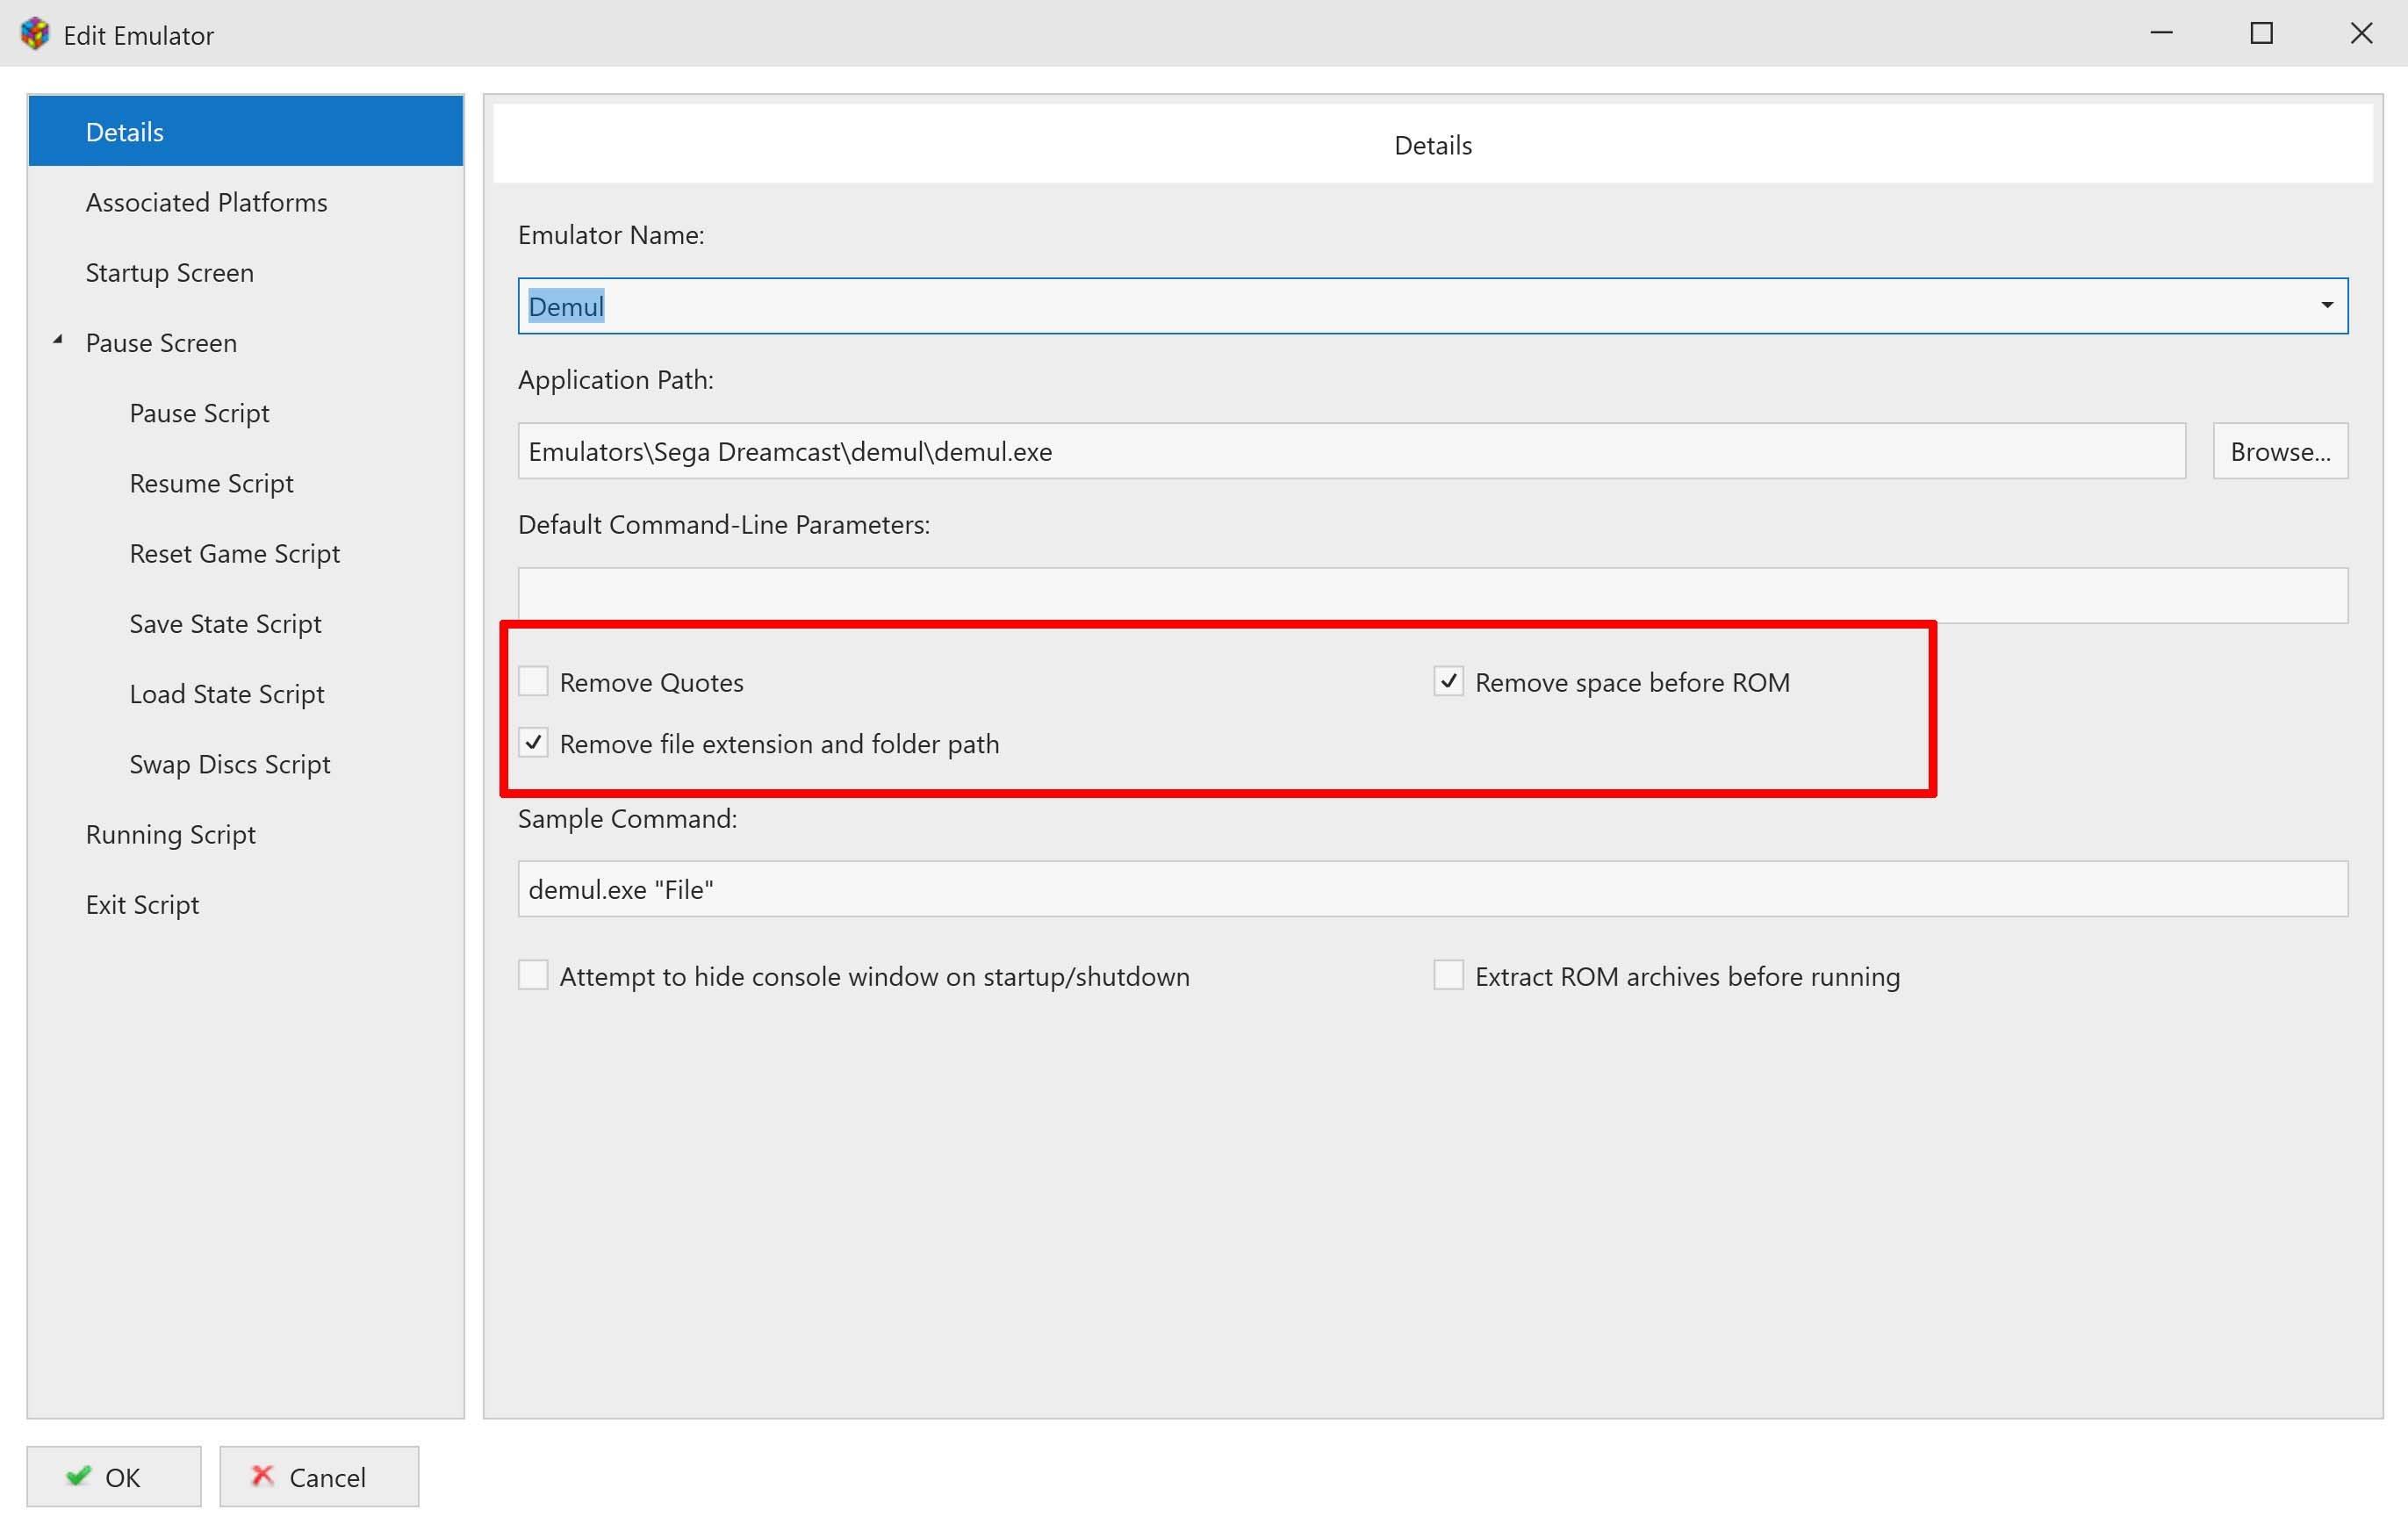Viewport: 2408px width, 1531px height.
Task: Maximize the Edit Emulator window
Action: [2261, 33]
